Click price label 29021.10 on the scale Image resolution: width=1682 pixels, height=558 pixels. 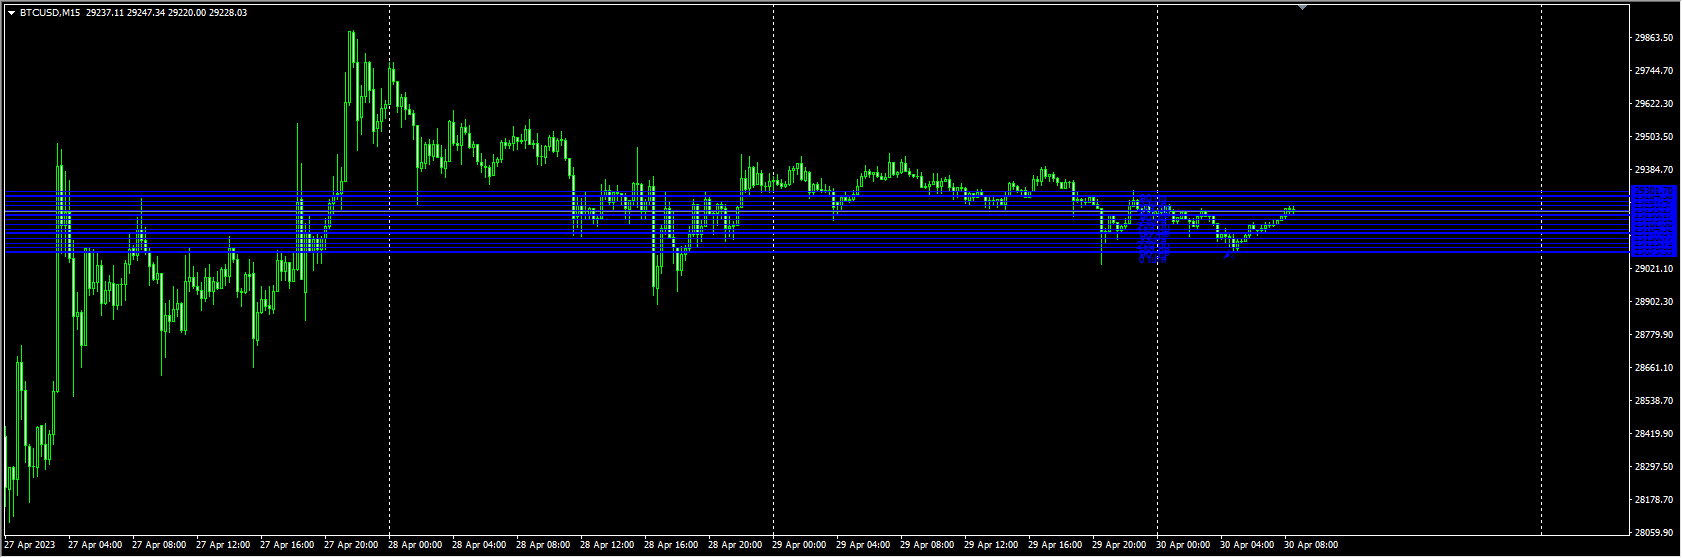1654,269
